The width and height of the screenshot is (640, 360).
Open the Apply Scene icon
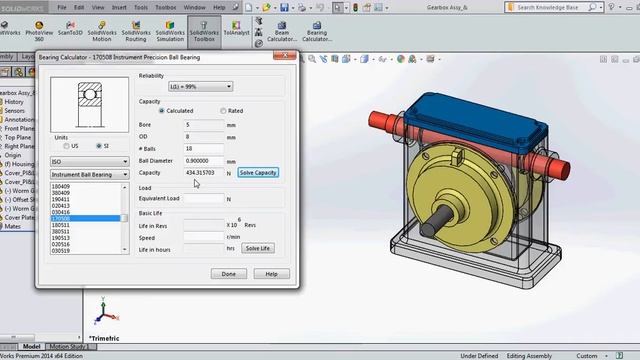pyautogui.click(x=412, y=59)
